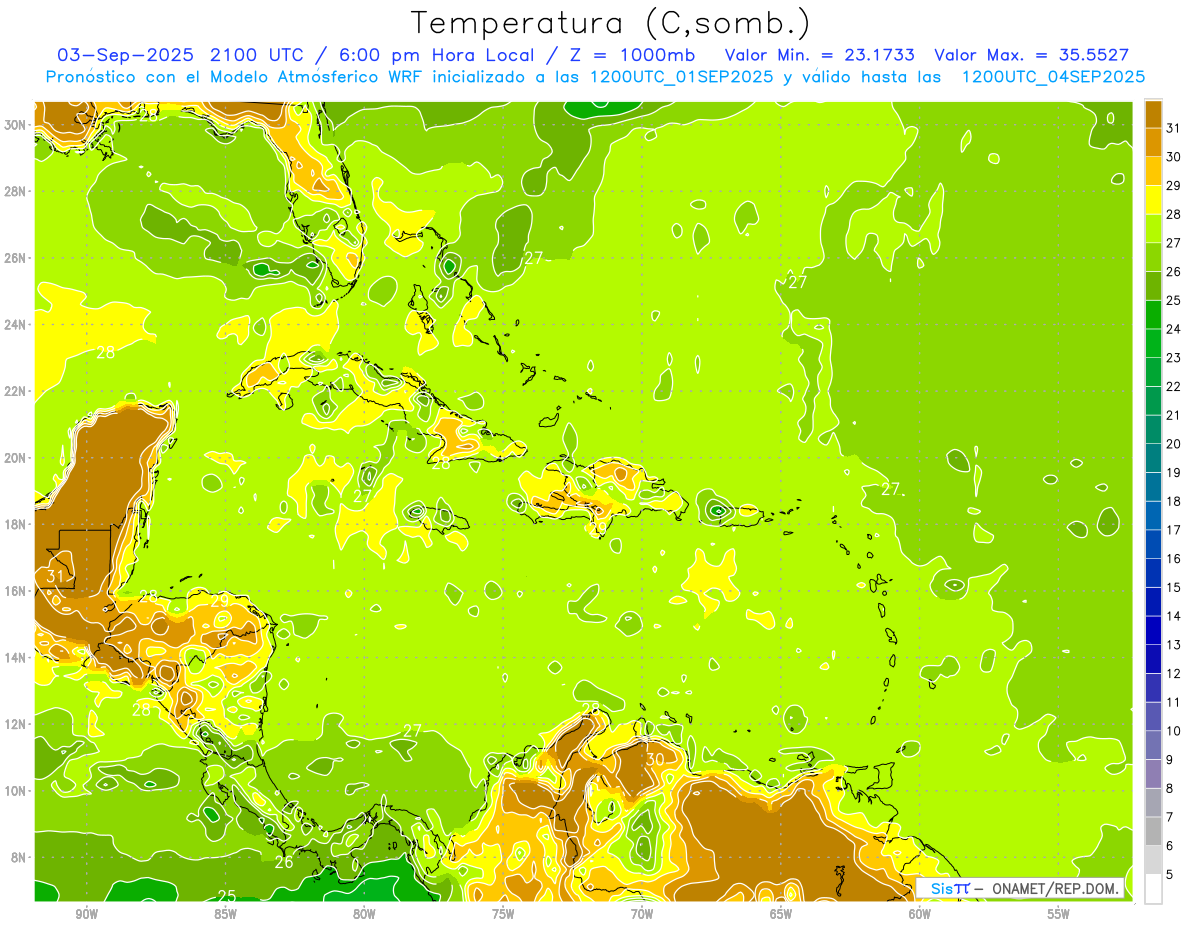The height and width of the screenshot is (927, 1200).
Task: Click the legend scale number 31
Action: click(1173, 127)
